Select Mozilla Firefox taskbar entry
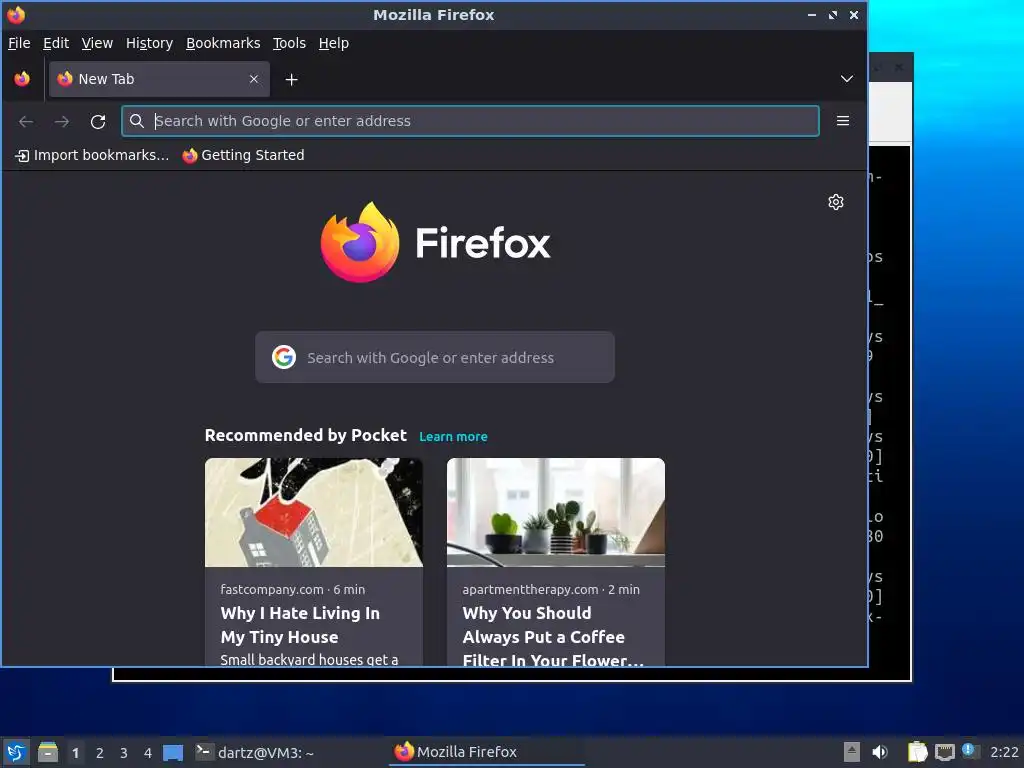Viewport: 1024px width, 768px height. (487, 752)
